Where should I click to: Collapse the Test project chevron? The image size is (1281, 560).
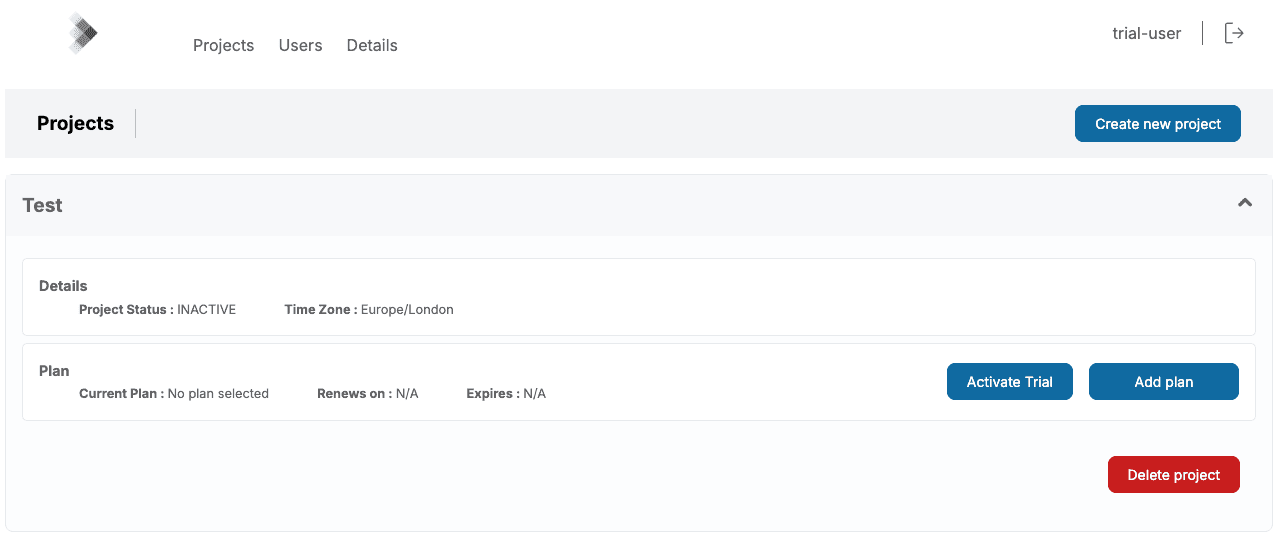pyautogui.click(x=1245, y=203)
